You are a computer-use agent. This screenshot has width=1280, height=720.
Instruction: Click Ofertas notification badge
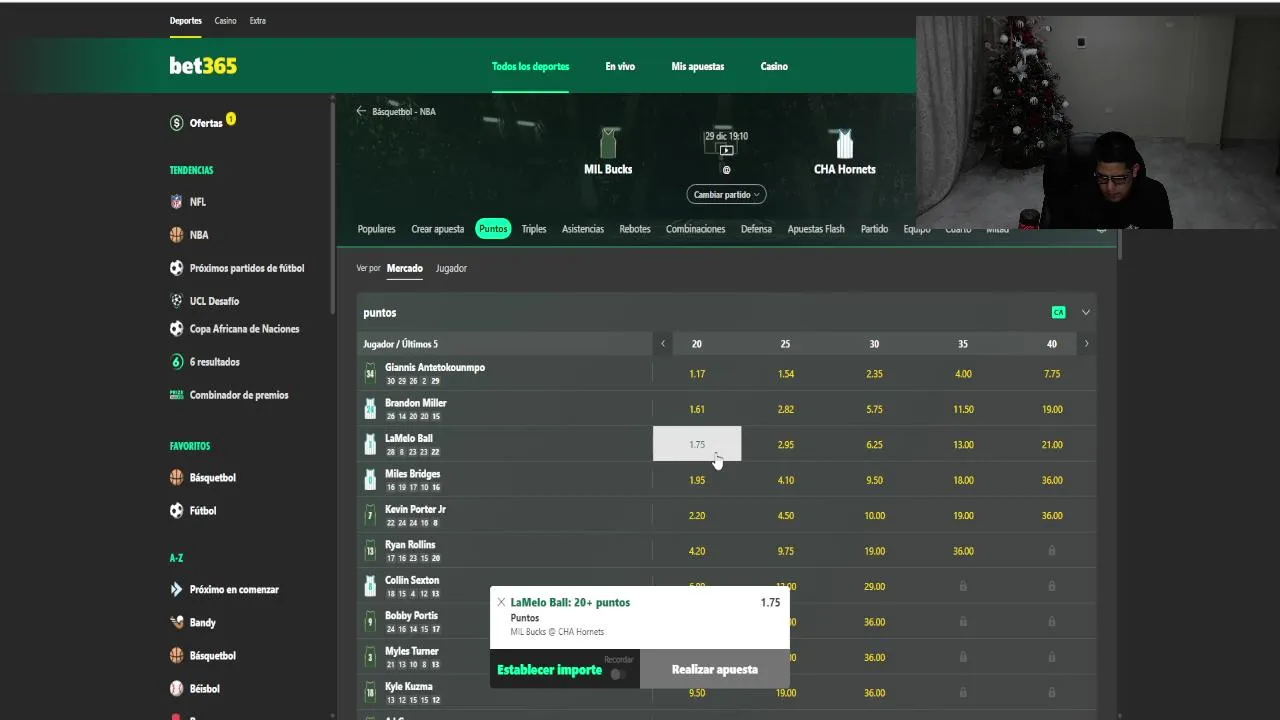click(x=231, y=118)
